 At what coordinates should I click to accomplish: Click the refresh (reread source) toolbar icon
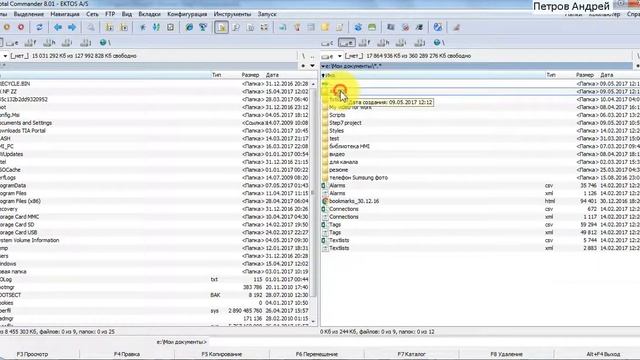(39, 27)
